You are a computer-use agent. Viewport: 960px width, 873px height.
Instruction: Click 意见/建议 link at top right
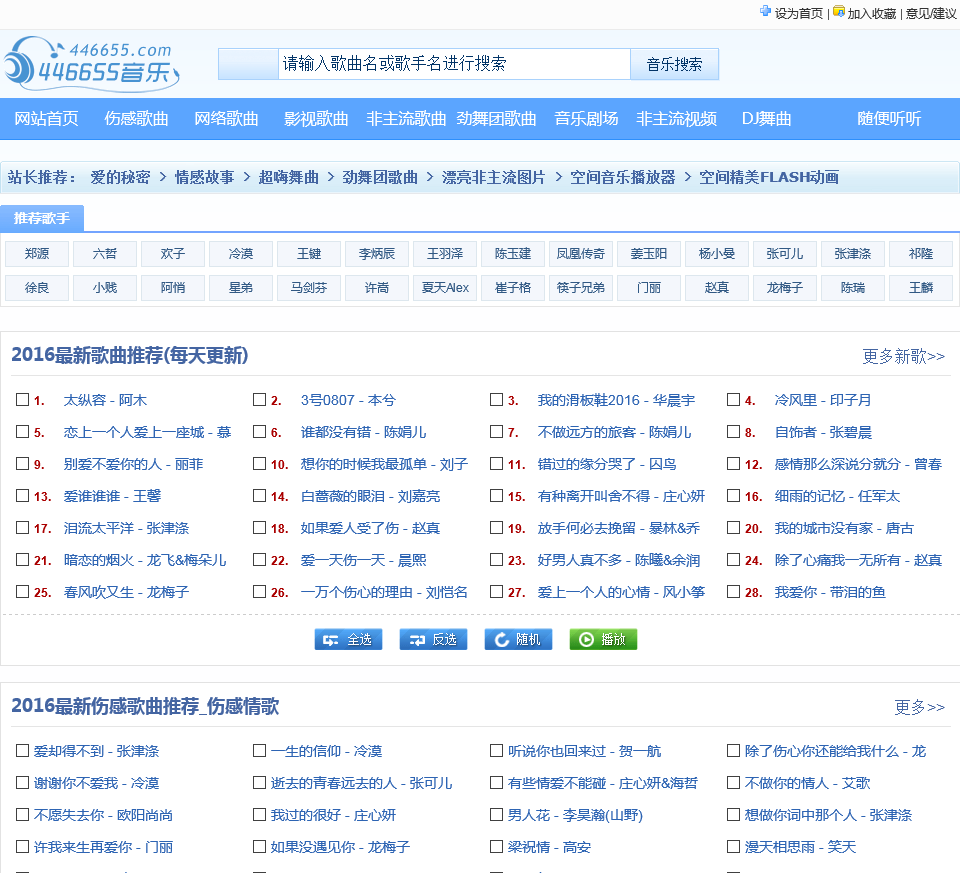(x=931, y=13)
